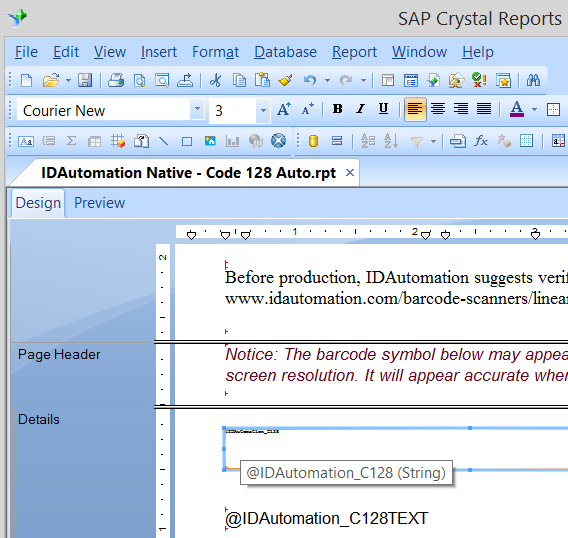Click the Insert Summary sigma icon
The width and height of the screenshot is (568, 538).
click(71, 141)
